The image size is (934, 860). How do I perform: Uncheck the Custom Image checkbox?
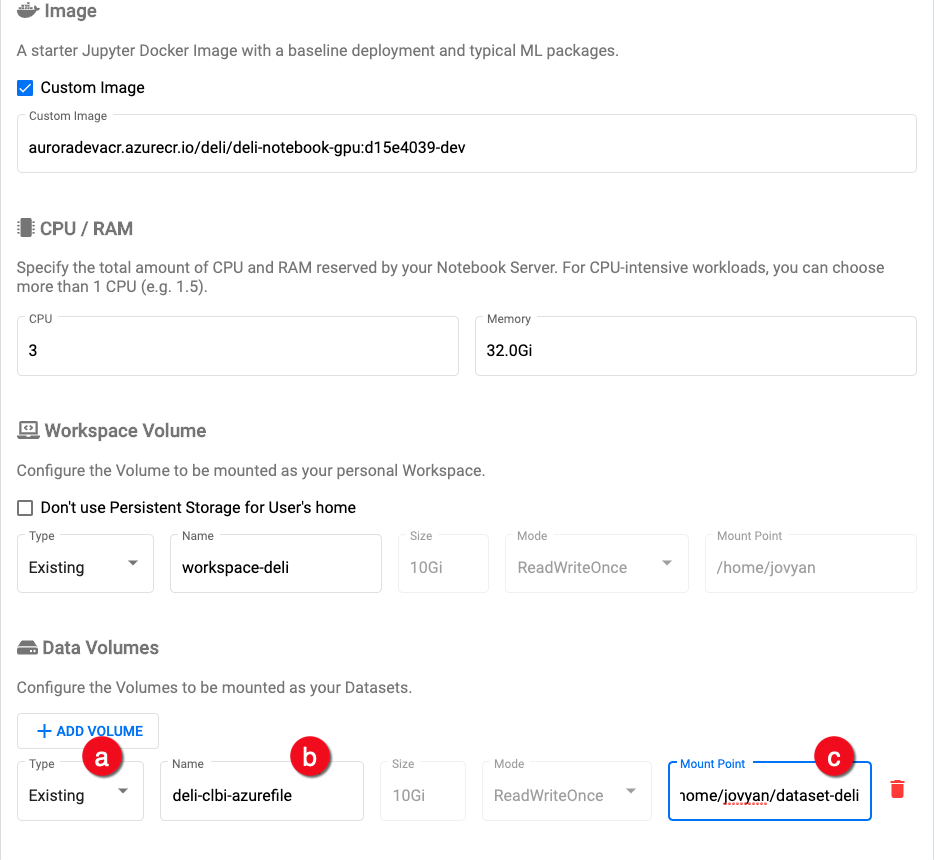(x=25, y=87)
